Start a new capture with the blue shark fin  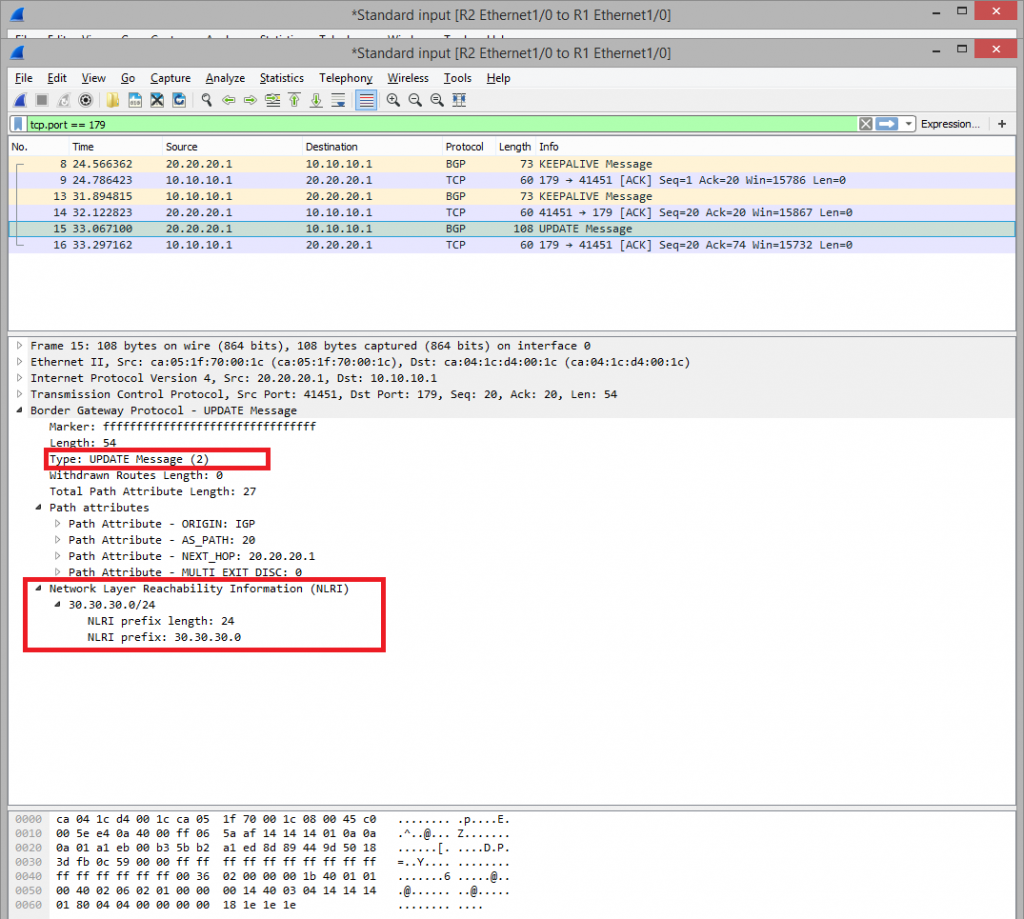18,99
